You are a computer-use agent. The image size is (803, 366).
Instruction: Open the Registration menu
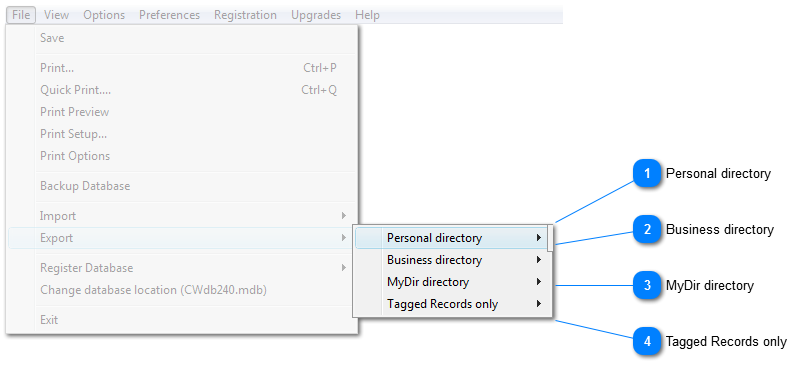tap(245, 15)
